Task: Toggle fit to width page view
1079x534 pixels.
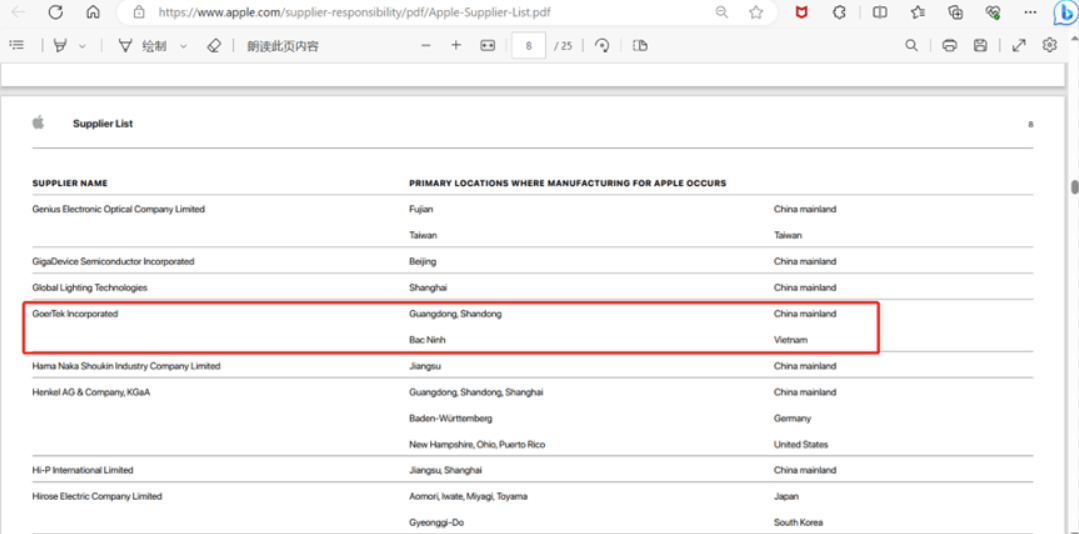Action: coord(488,46)
